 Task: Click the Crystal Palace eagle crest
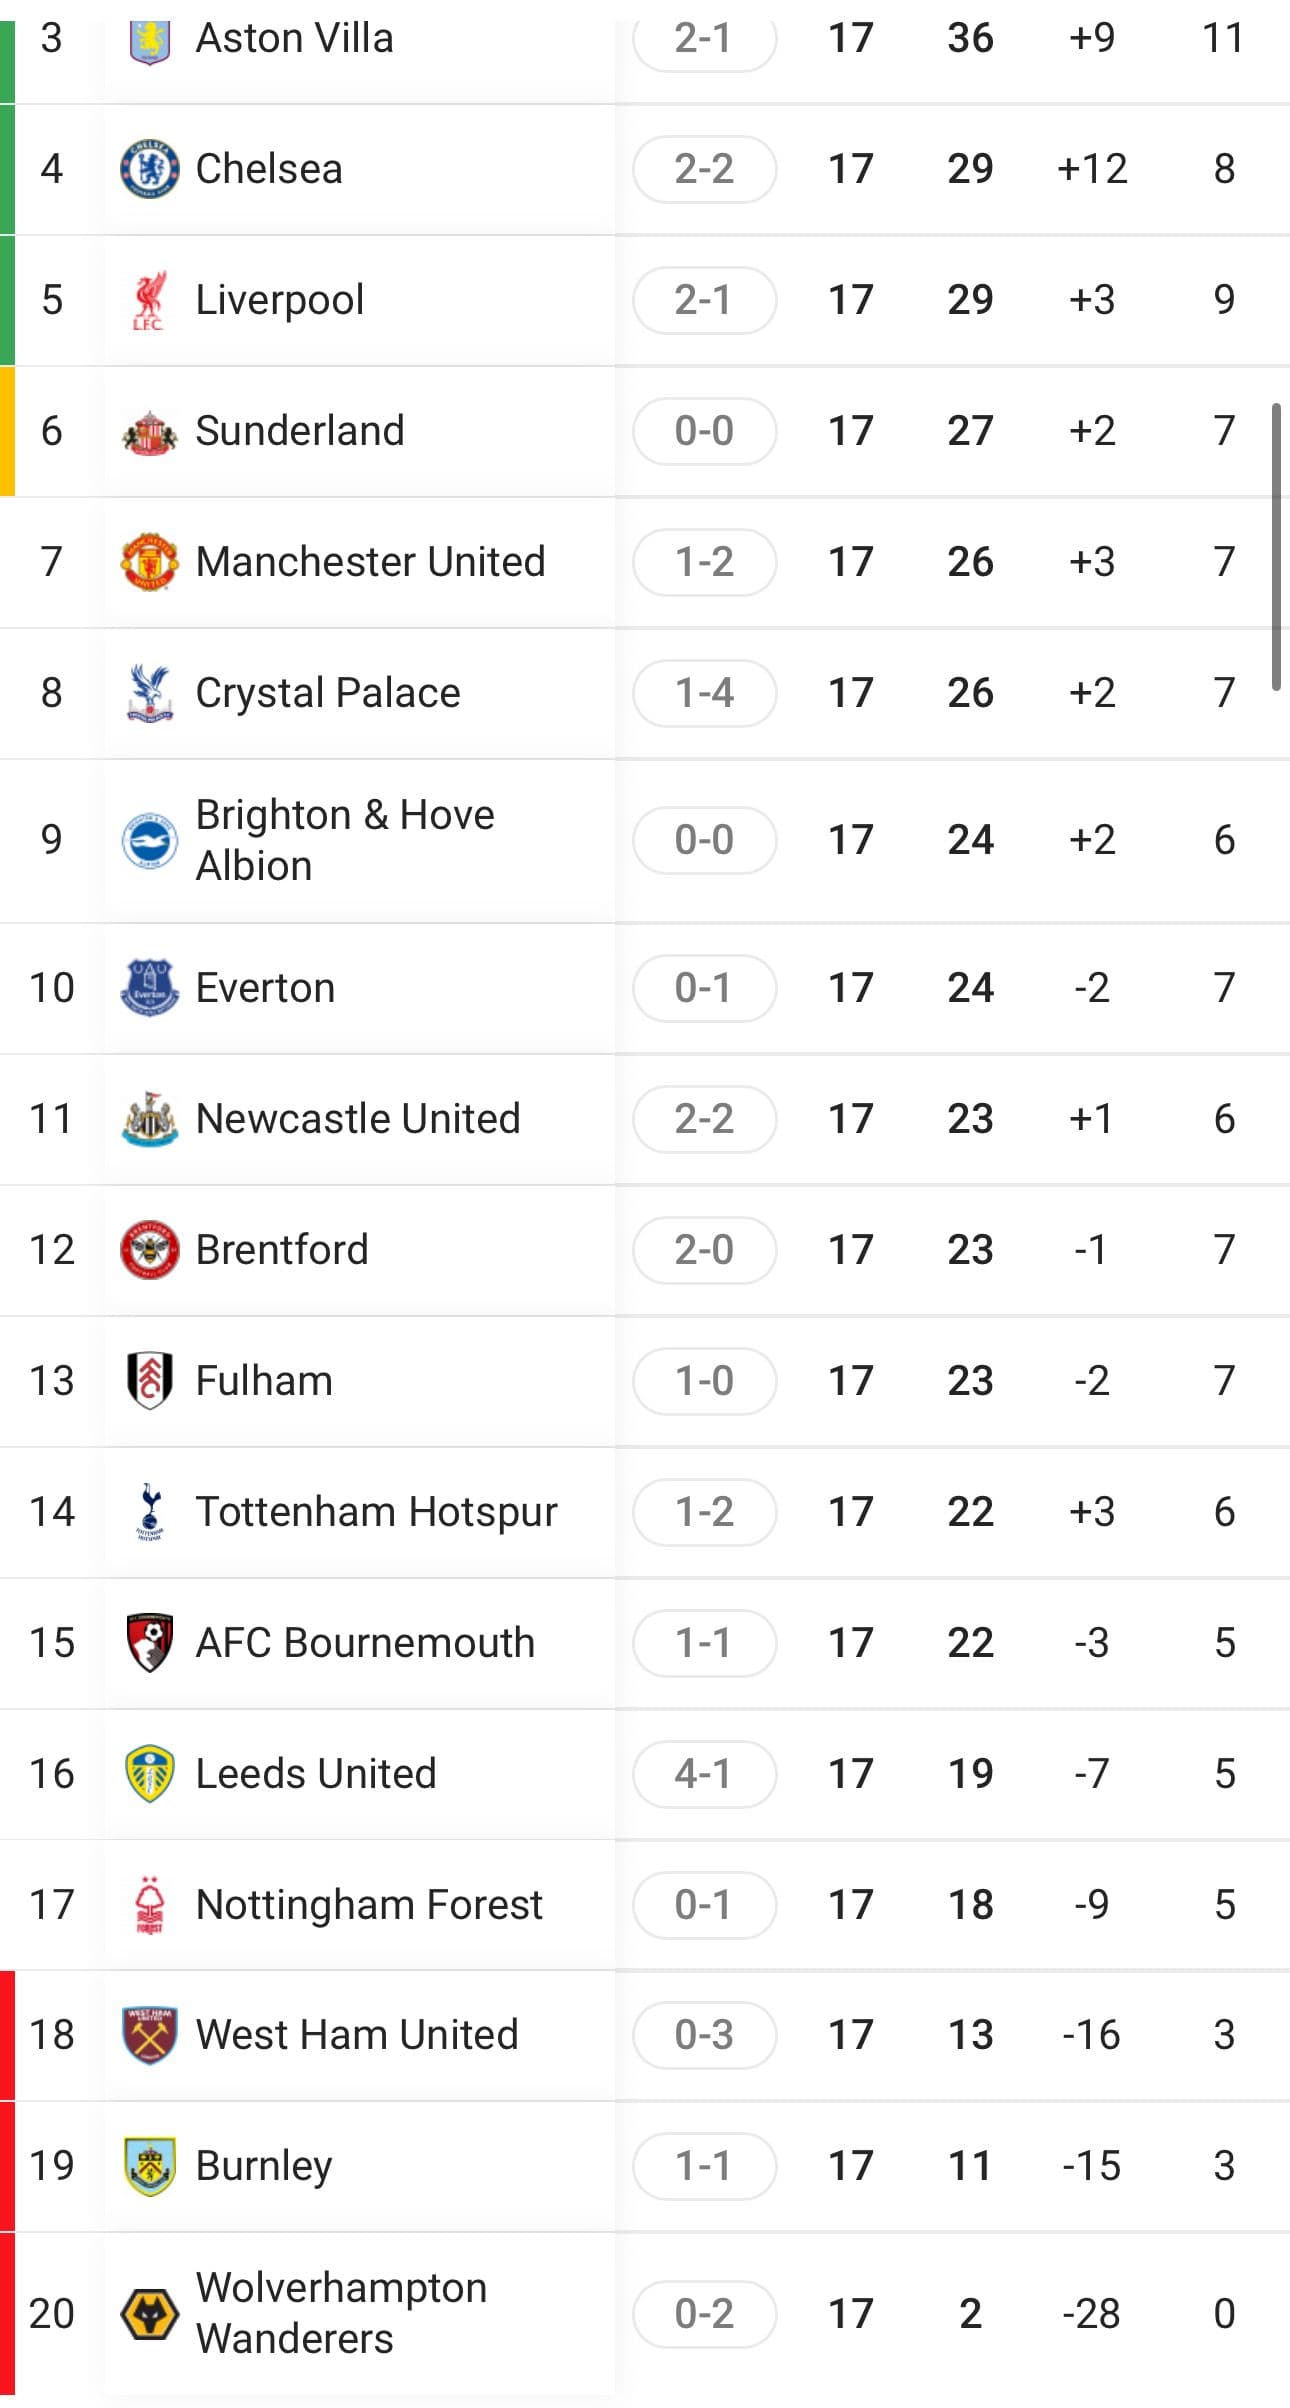pyautogui.click(x=150, y=693)
